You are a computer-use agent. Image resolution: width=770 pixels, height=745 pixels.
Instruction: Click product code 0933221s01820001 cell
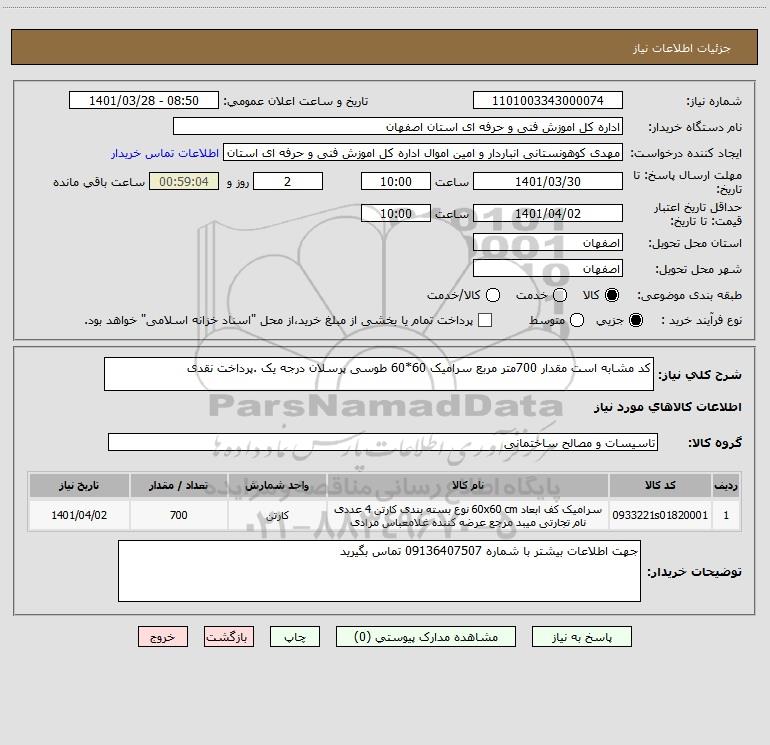pyautogui.click(x=660, y=515)
